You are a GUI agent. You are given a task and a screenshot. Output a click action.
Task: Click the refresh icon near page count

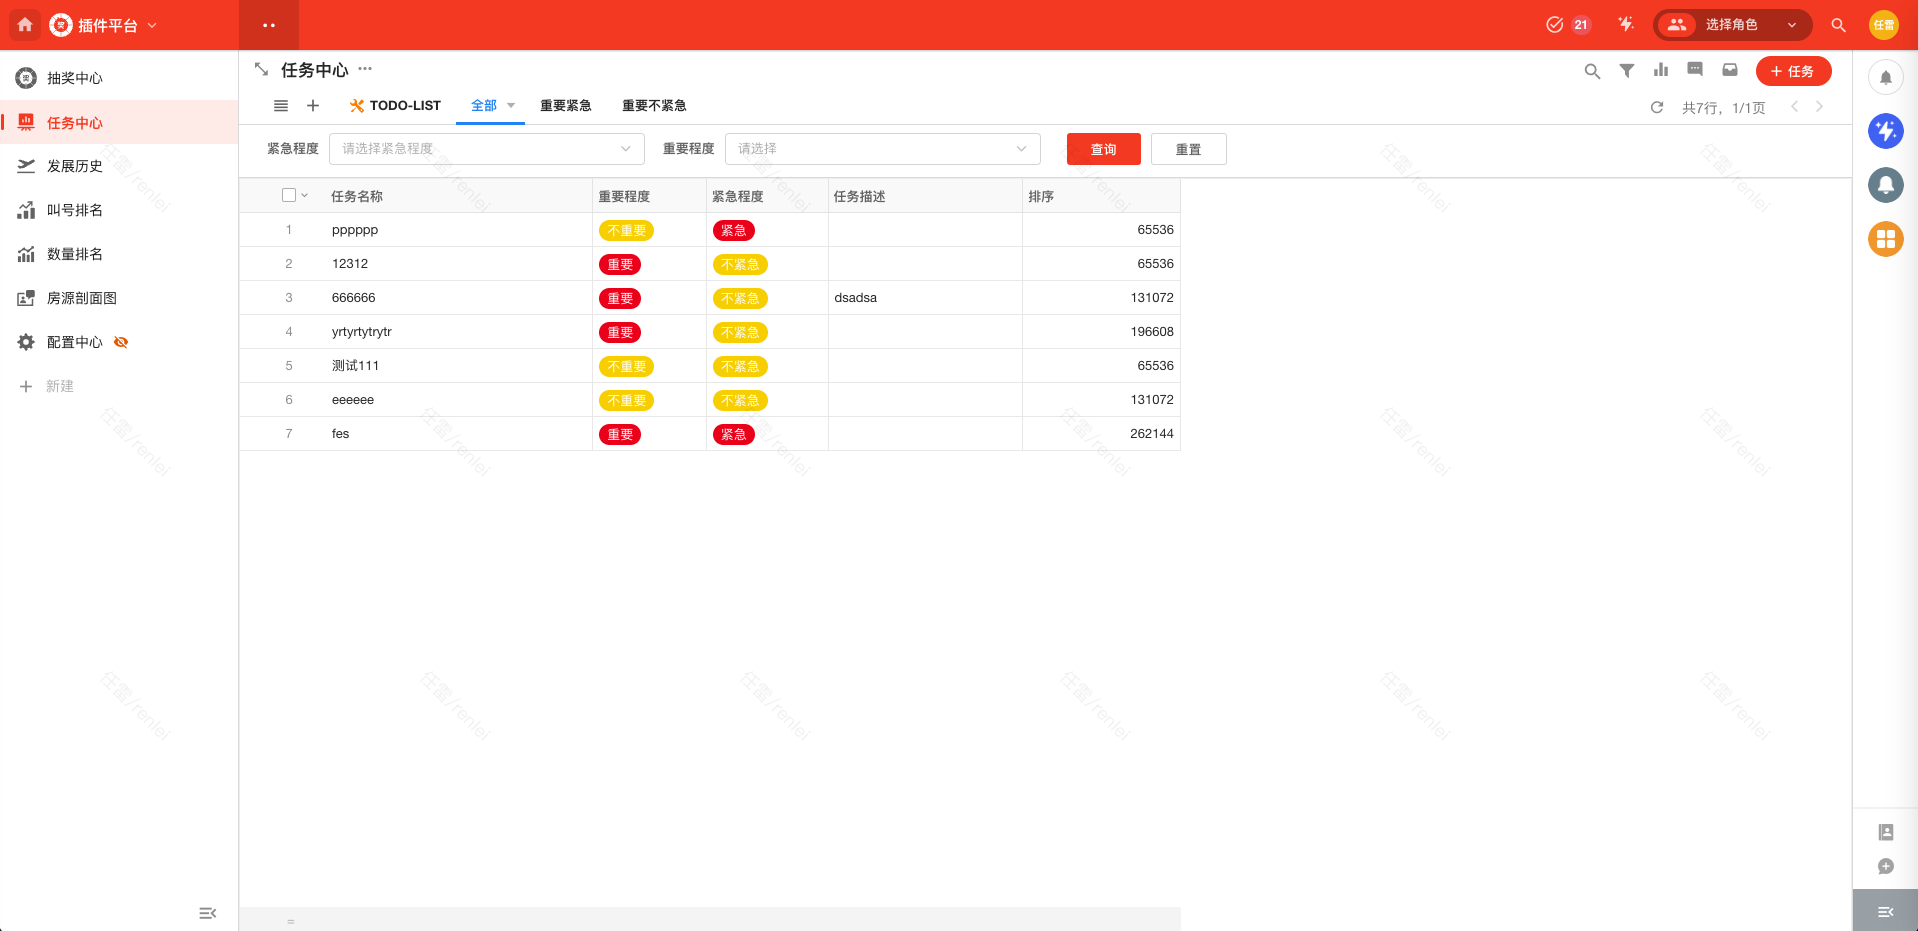tap(1657, 107)
